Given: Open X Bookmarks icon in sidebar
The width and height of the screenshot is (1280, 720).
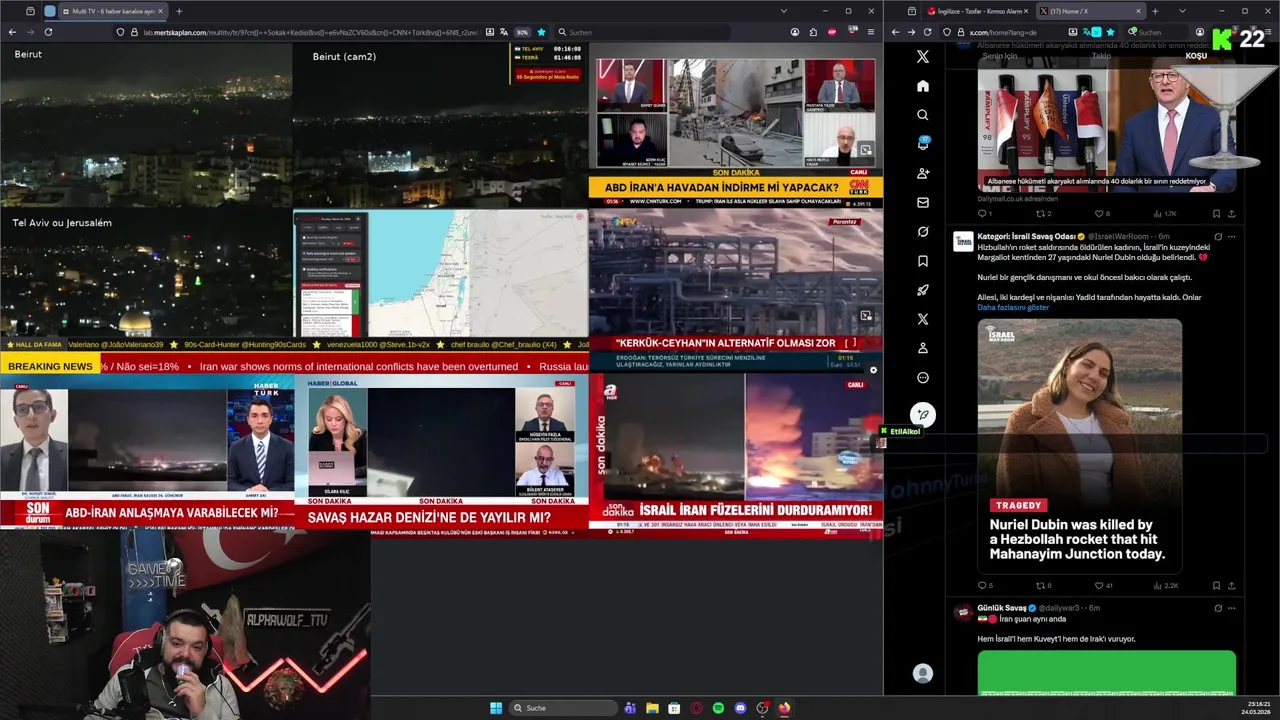Looking at the screenshot, I should click(x=923, y=261).
